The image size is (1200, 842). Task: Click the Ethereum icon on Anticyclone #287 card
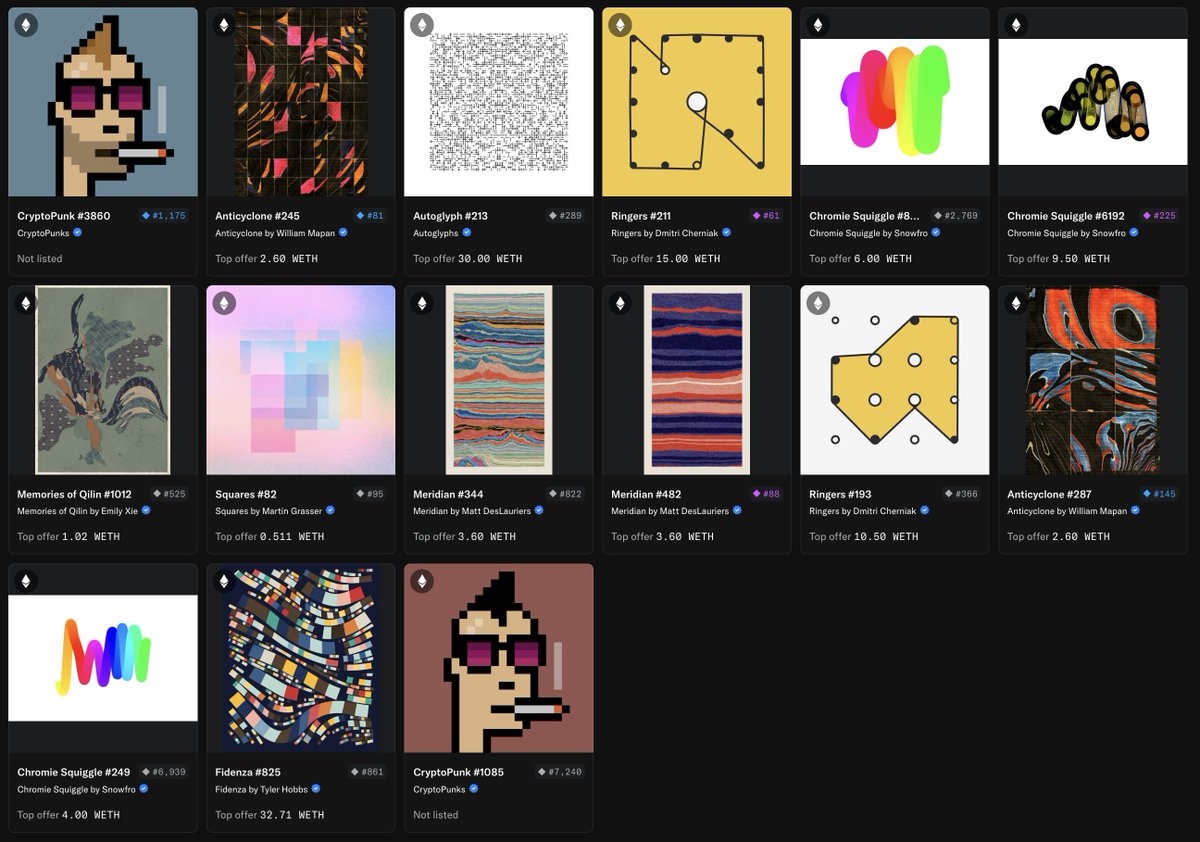coord(1016,303)
